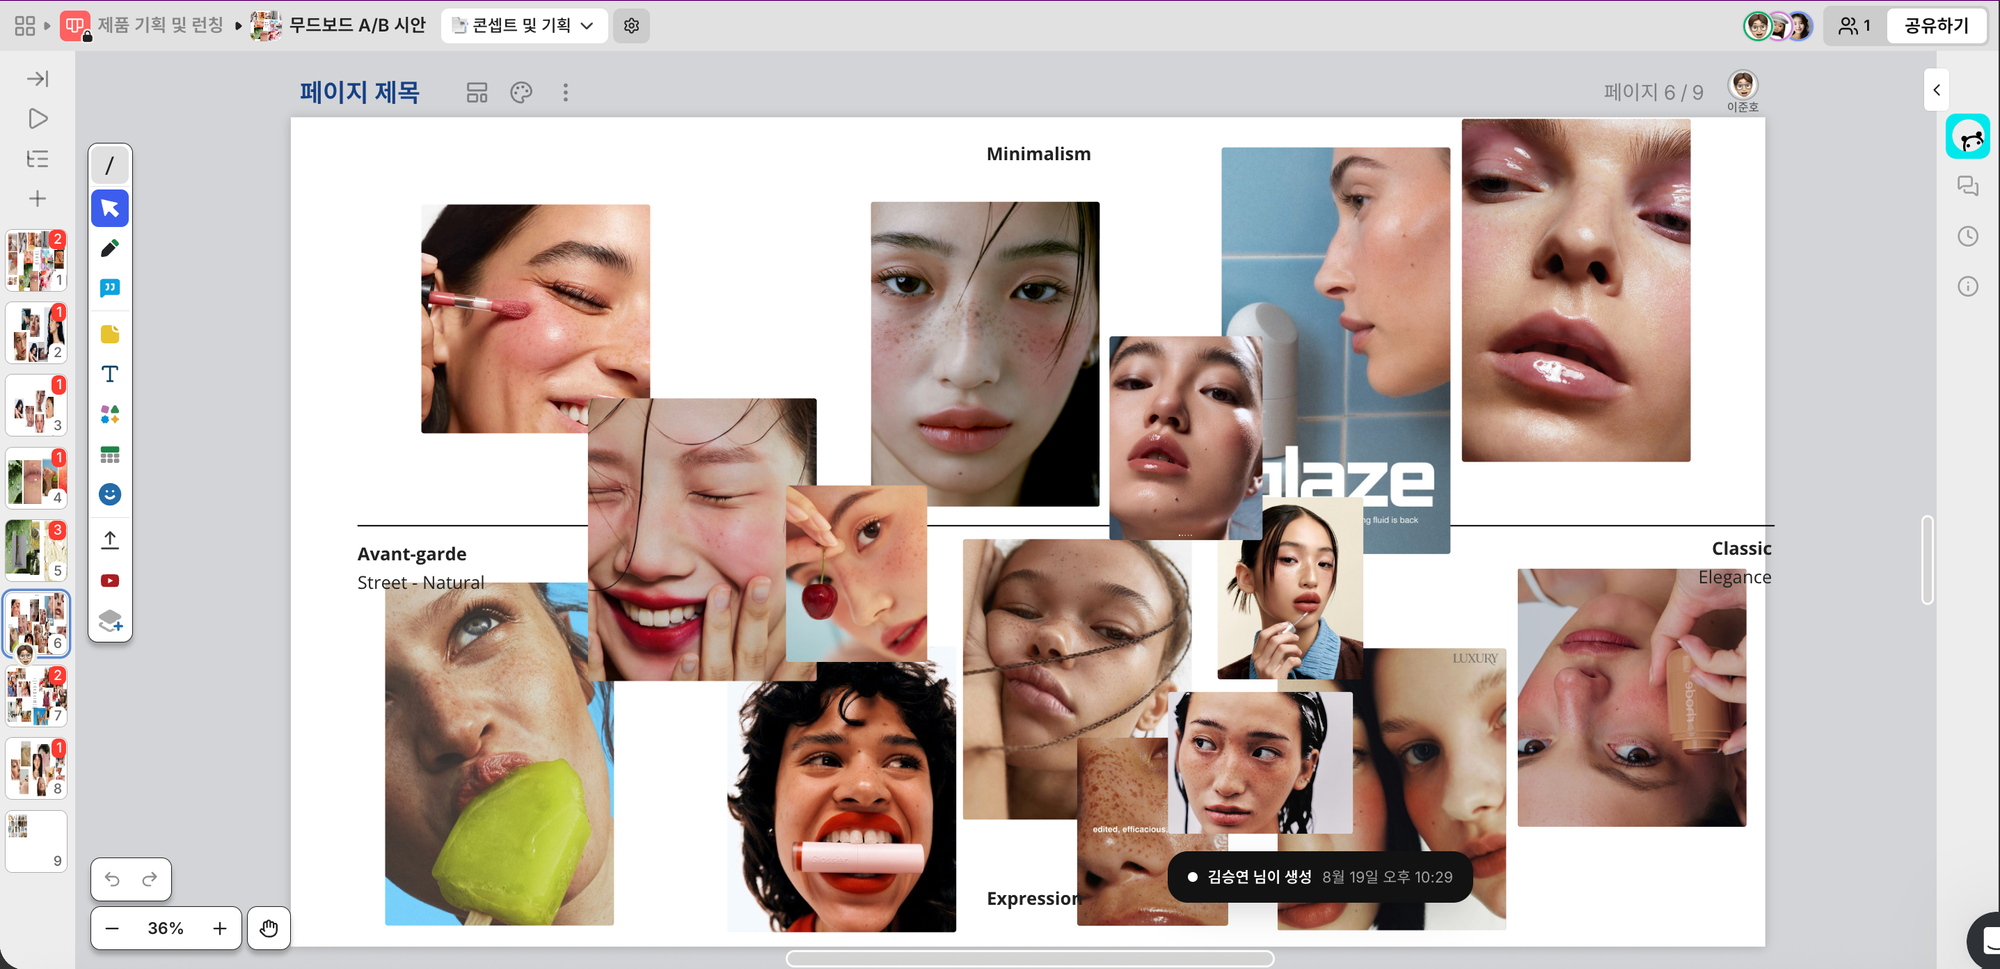Image resolution: width=2000 pixels, height=969 pixels.
Task: Expand the right side panel chevron
Action: click(x=1936, y=90)
